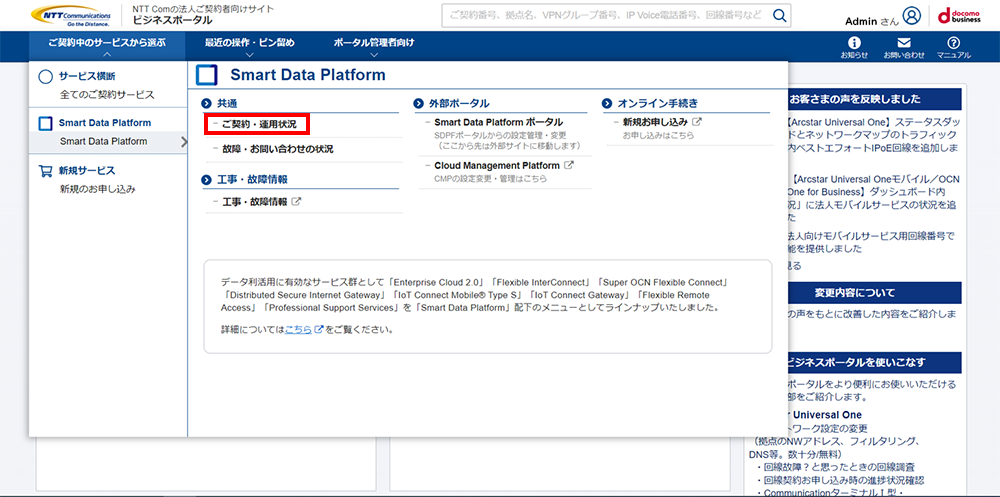
Task: Open the Admin user profile icon
Action: [x=912, y=15]
